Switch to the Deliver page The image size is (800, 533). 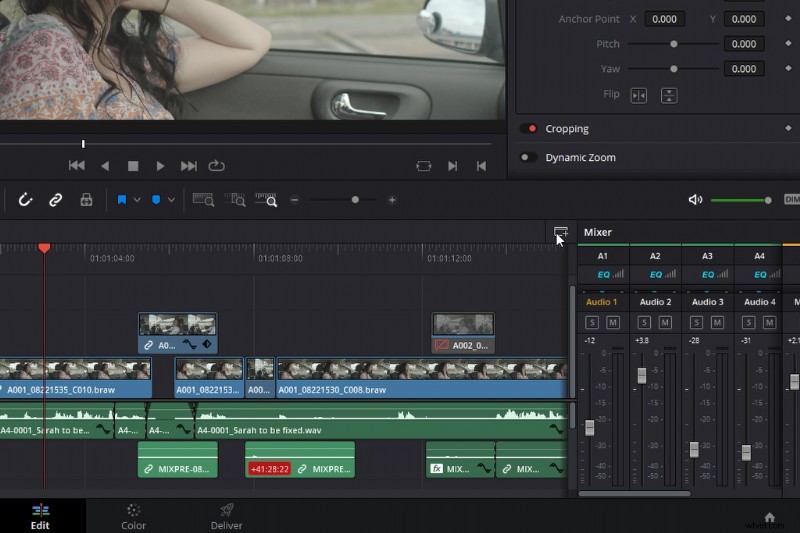point(227,517)
